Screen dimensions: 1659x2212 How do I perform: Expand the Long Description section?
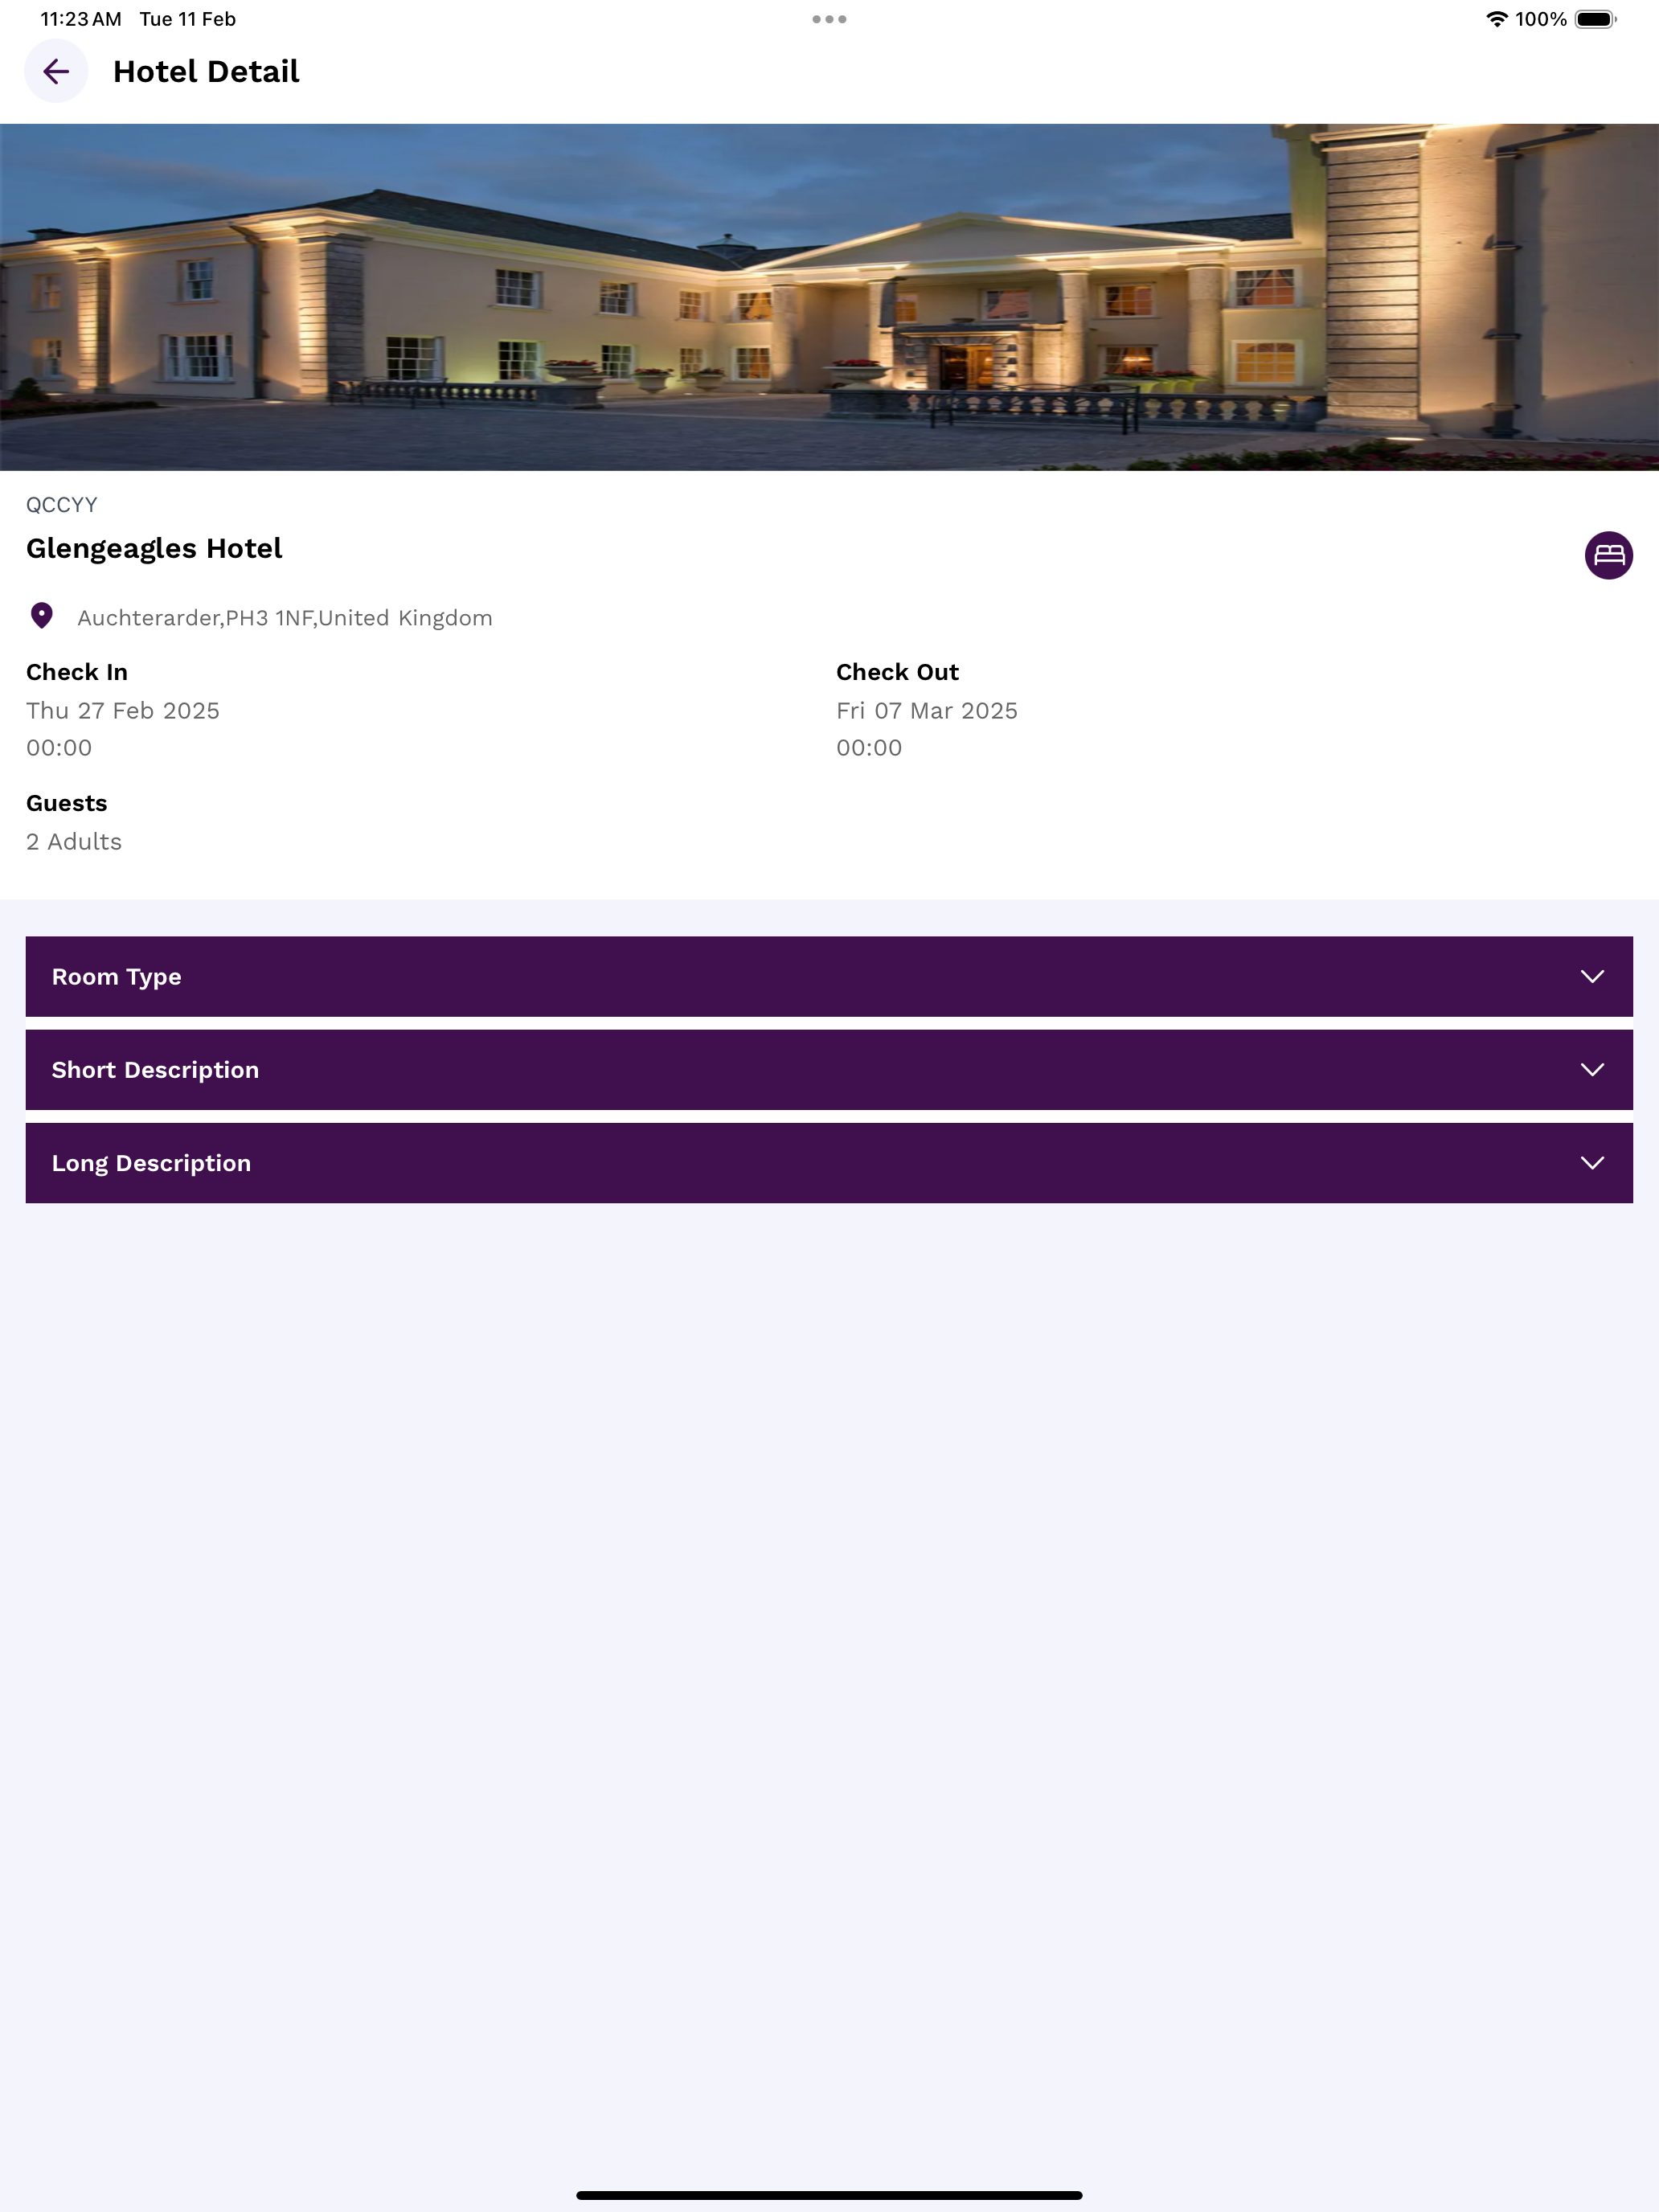coord(829,1162)
